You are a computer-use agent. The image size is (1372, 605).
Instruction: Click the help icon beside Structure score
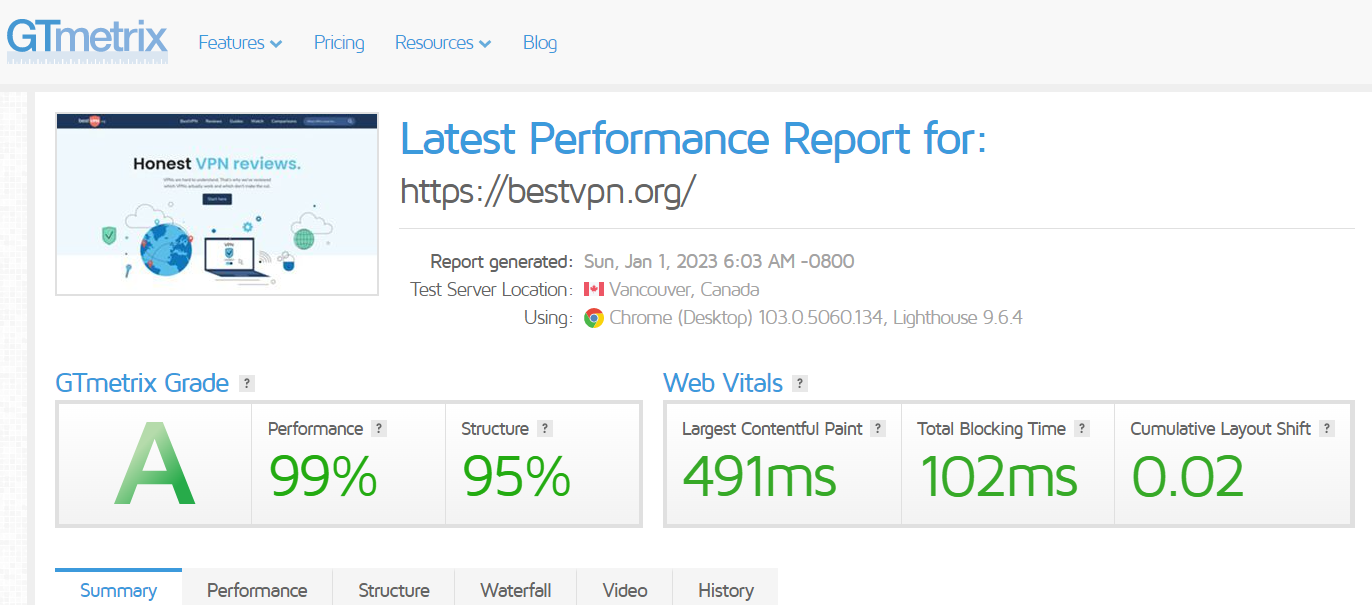tap(544, 428)
